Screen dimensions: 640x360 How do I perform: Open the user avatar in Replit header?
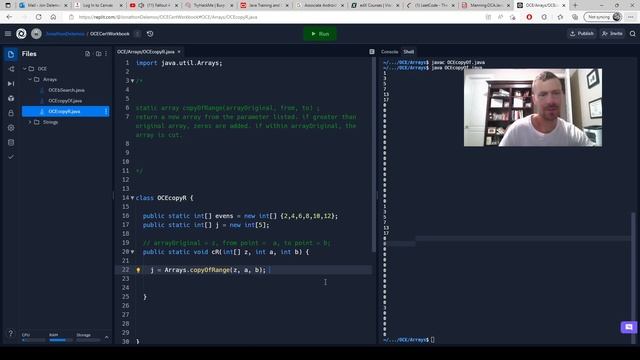click(x=36, y=34)
